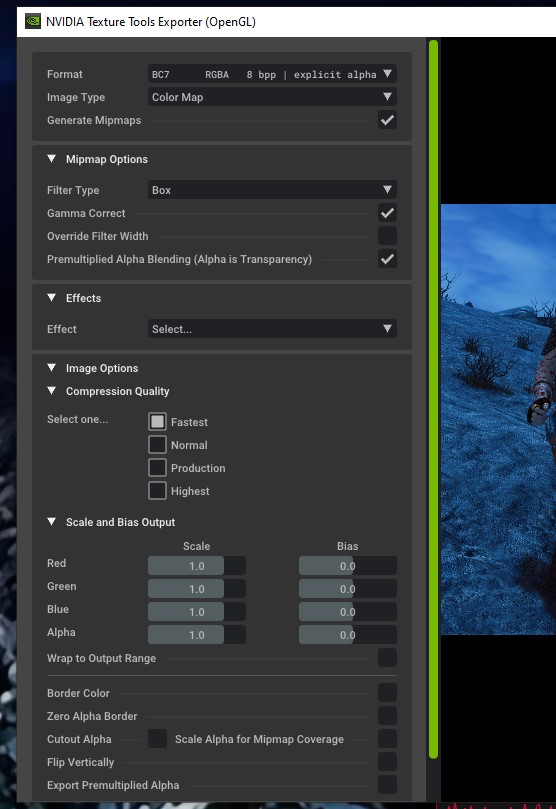Open the Filter Type Box dropdown
The image size is (556, 809).
pyautogui.click(x=272, y=190)
